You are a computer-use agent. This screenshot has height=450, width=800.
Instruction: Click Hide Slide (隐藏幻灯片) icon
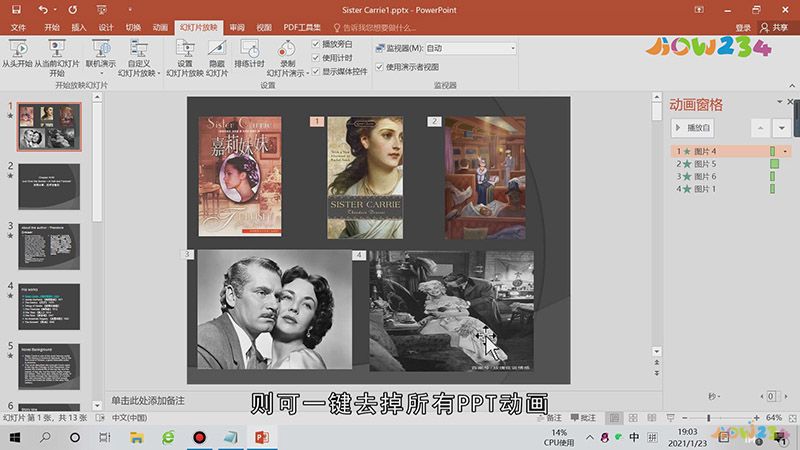tap(217, 58)
